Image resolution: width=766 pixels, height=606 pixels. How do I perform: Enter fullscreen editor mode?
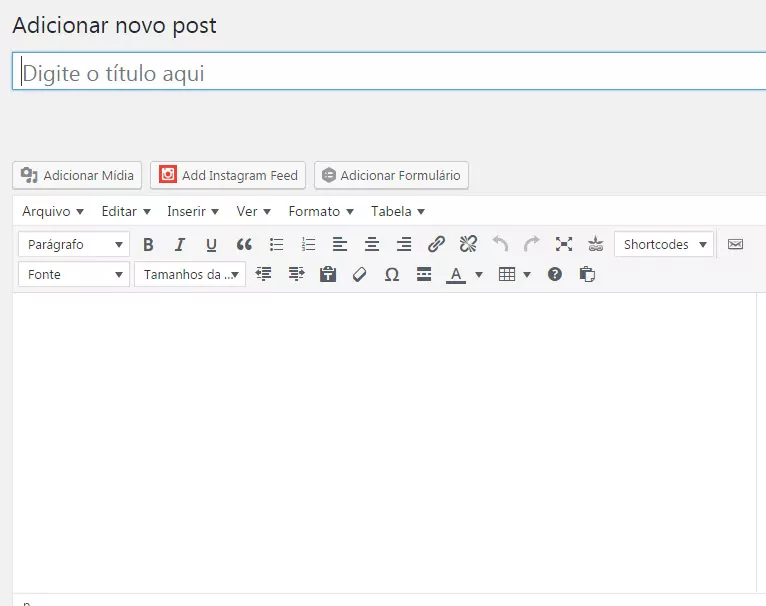pos(564,244)
